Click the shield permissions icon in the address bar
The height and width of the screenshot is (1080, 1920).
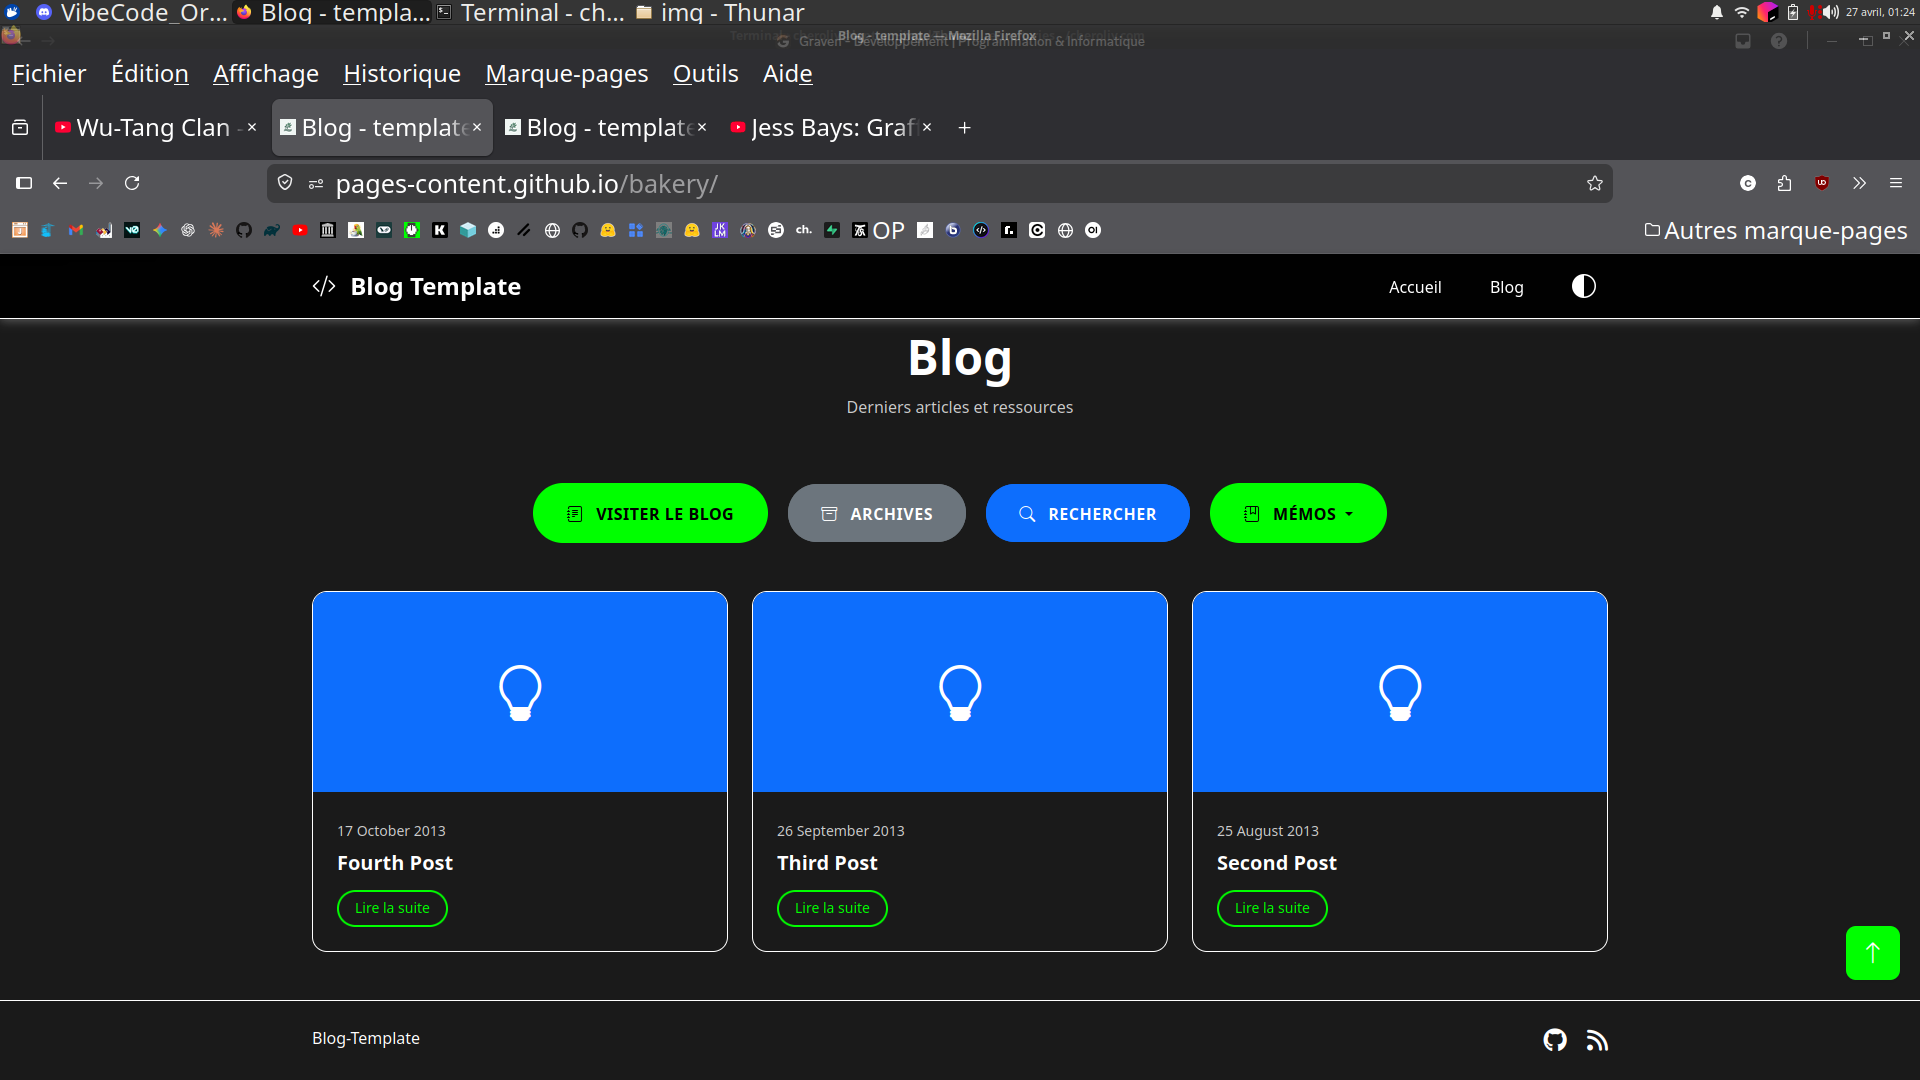[x=285, y=183]
